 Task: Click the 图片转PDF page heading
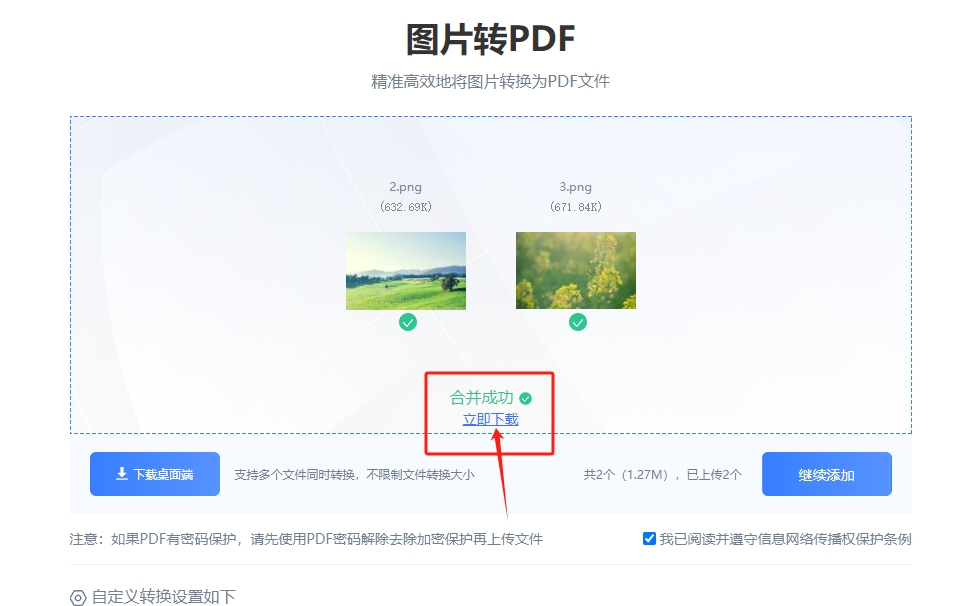tap(491, 39)
